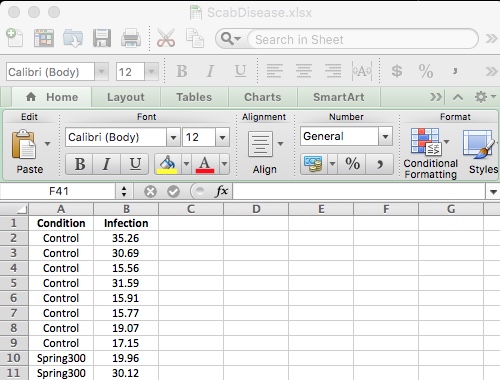Click ribbon percent style button
This screenshot has width=500, height=380.
pos(352,164)
